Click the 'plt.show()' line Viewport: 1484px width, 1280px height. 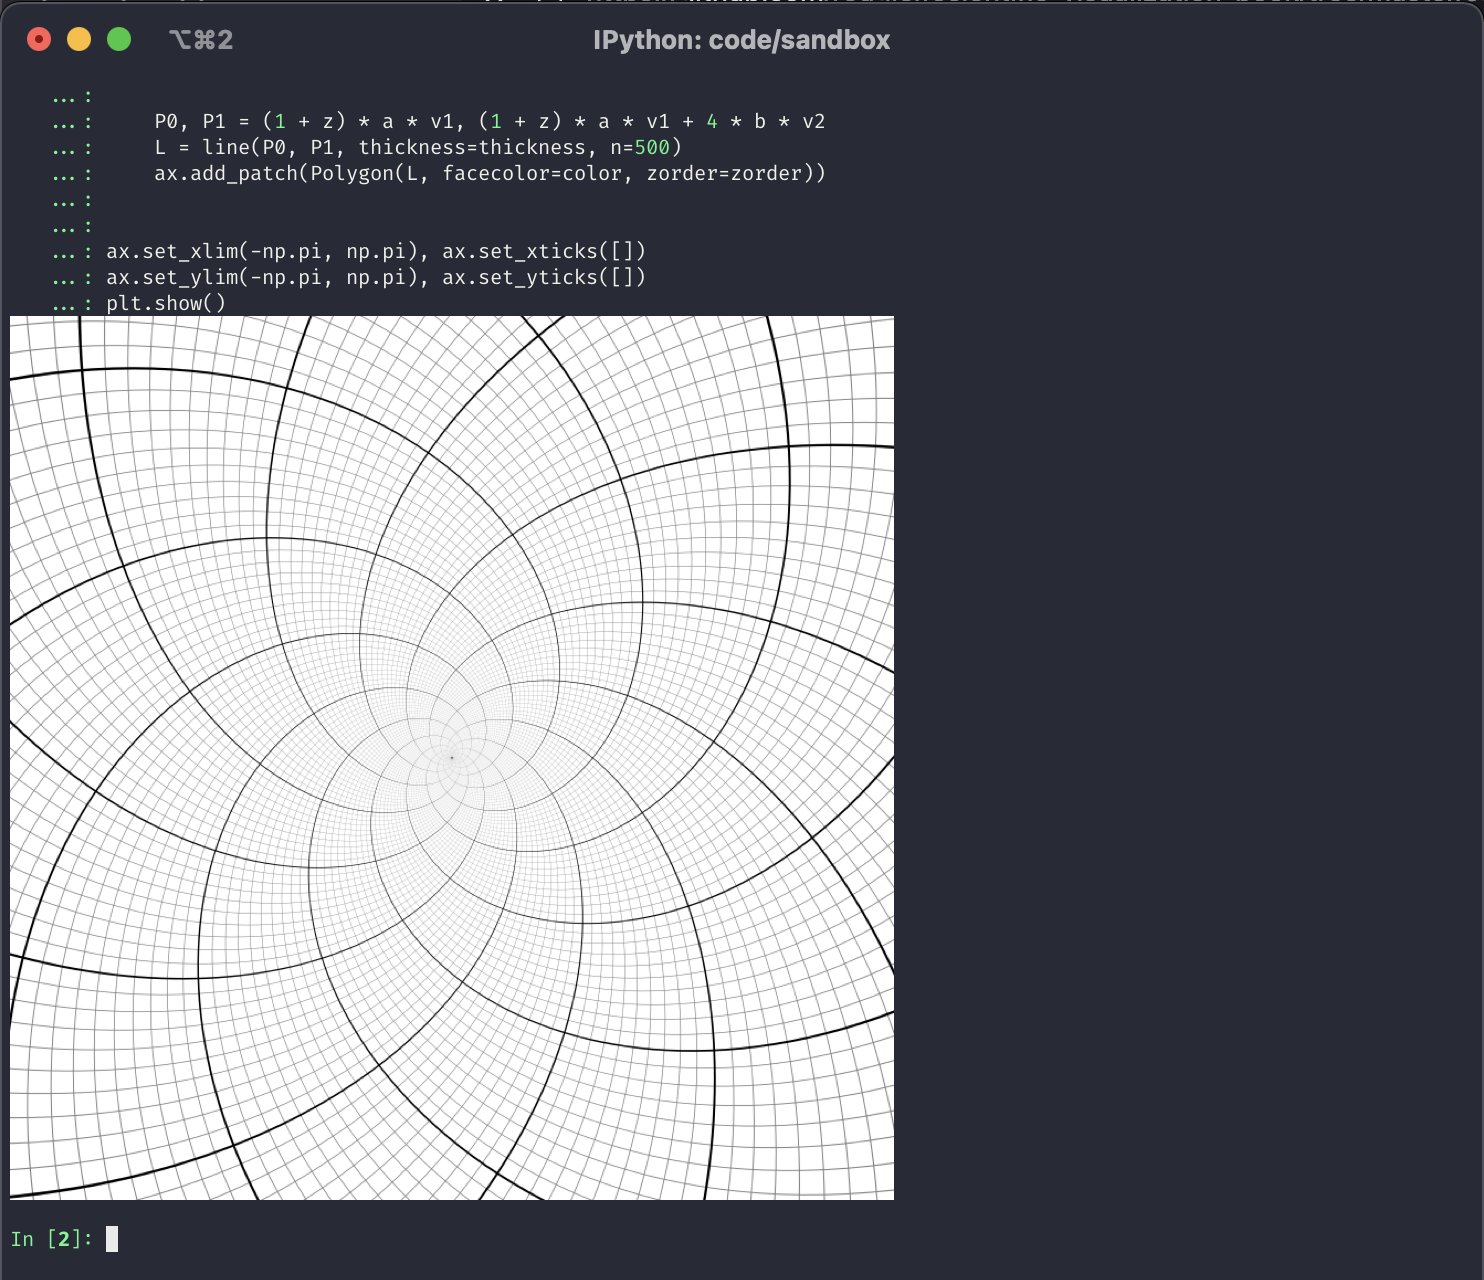coord(166,303)
